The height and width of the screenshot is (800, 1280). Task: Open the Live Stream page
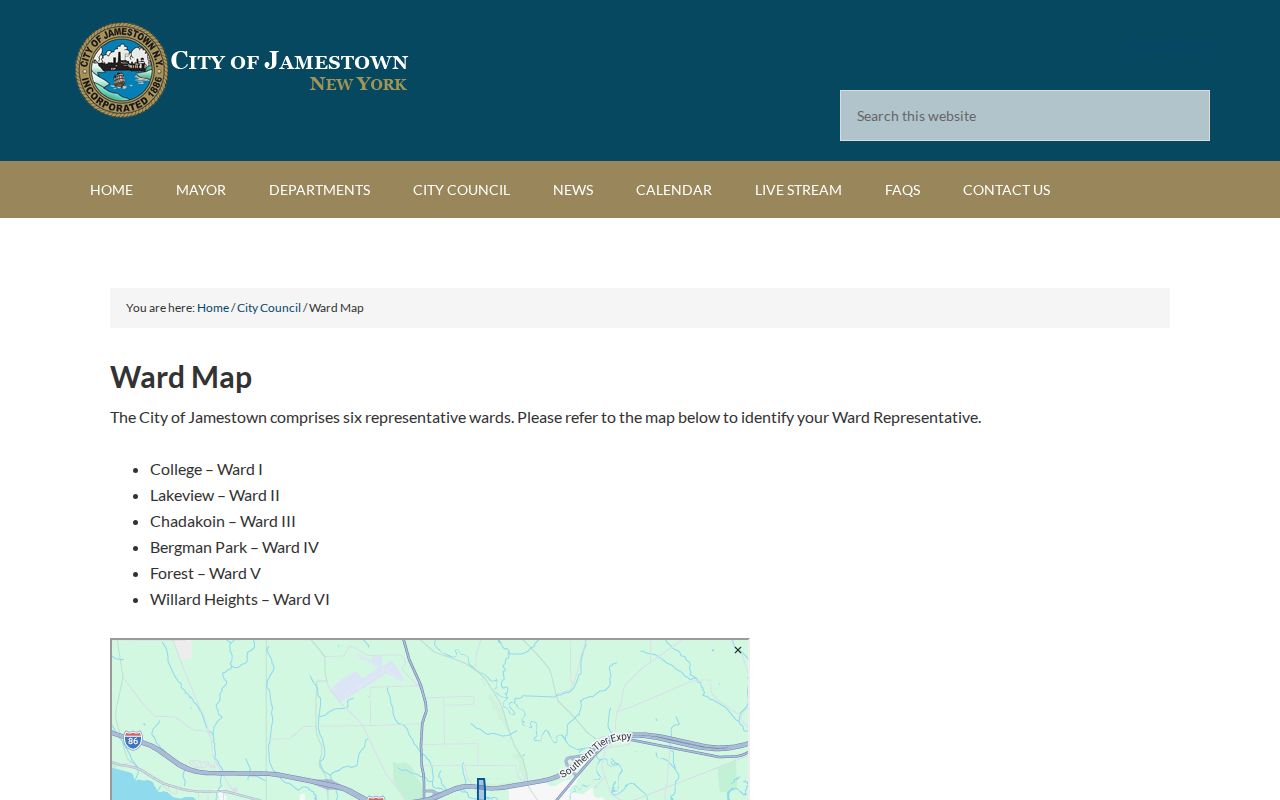click(798, 190)
